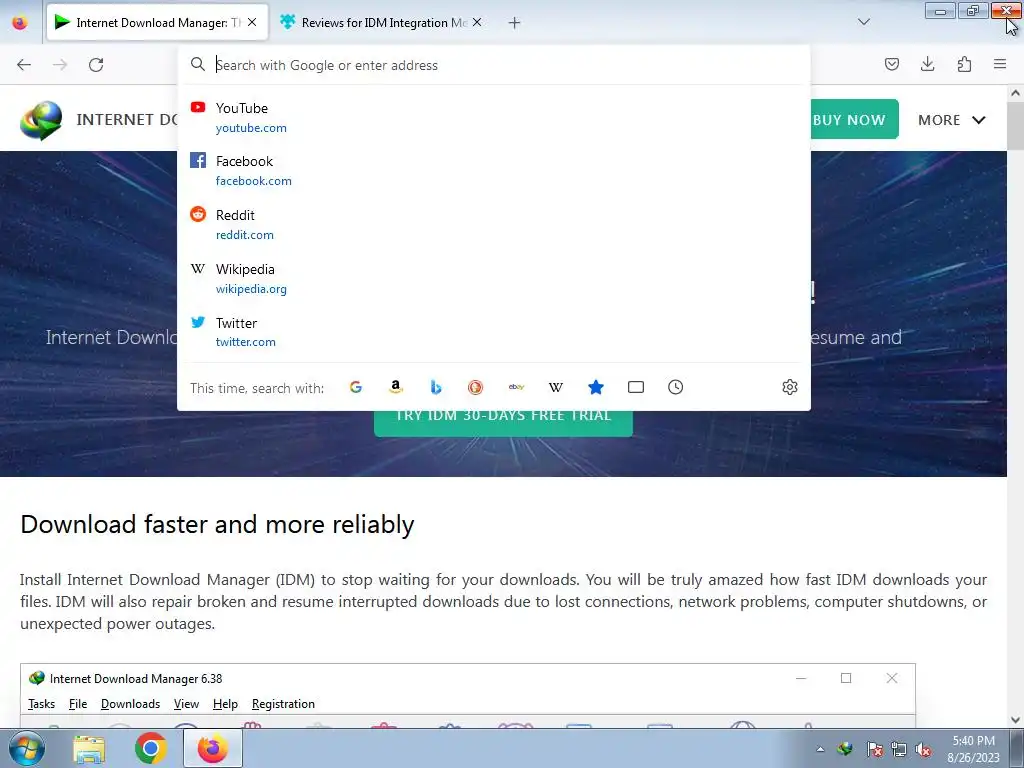Open search settings gear icon
The width and height of the screenshot is (1024, 768).
click(790, 387)
